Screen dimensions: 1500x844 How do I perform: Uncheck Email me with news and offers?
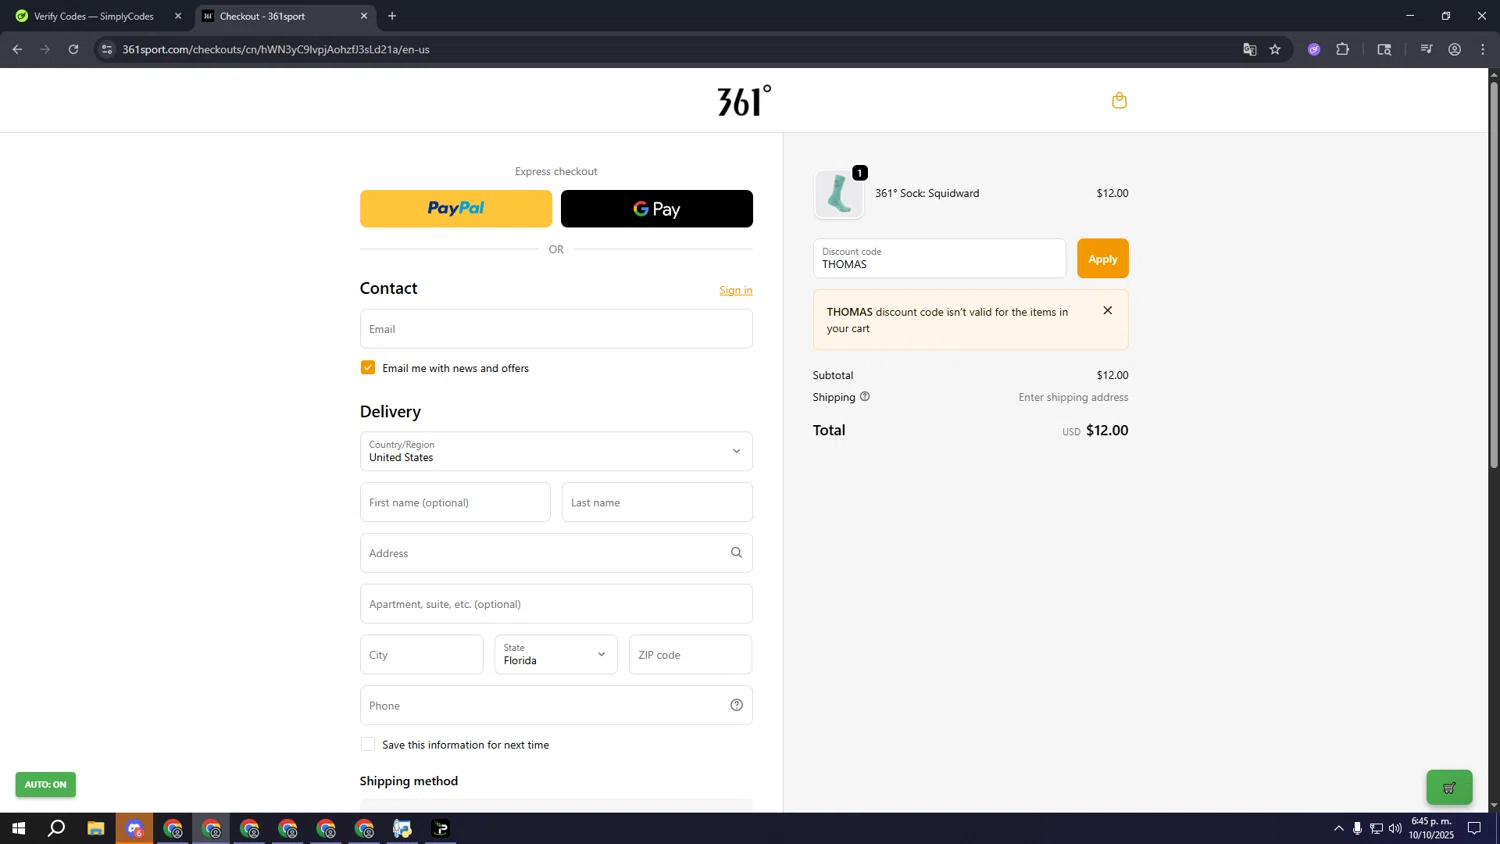pyautogui.click(x=368, y=368)
